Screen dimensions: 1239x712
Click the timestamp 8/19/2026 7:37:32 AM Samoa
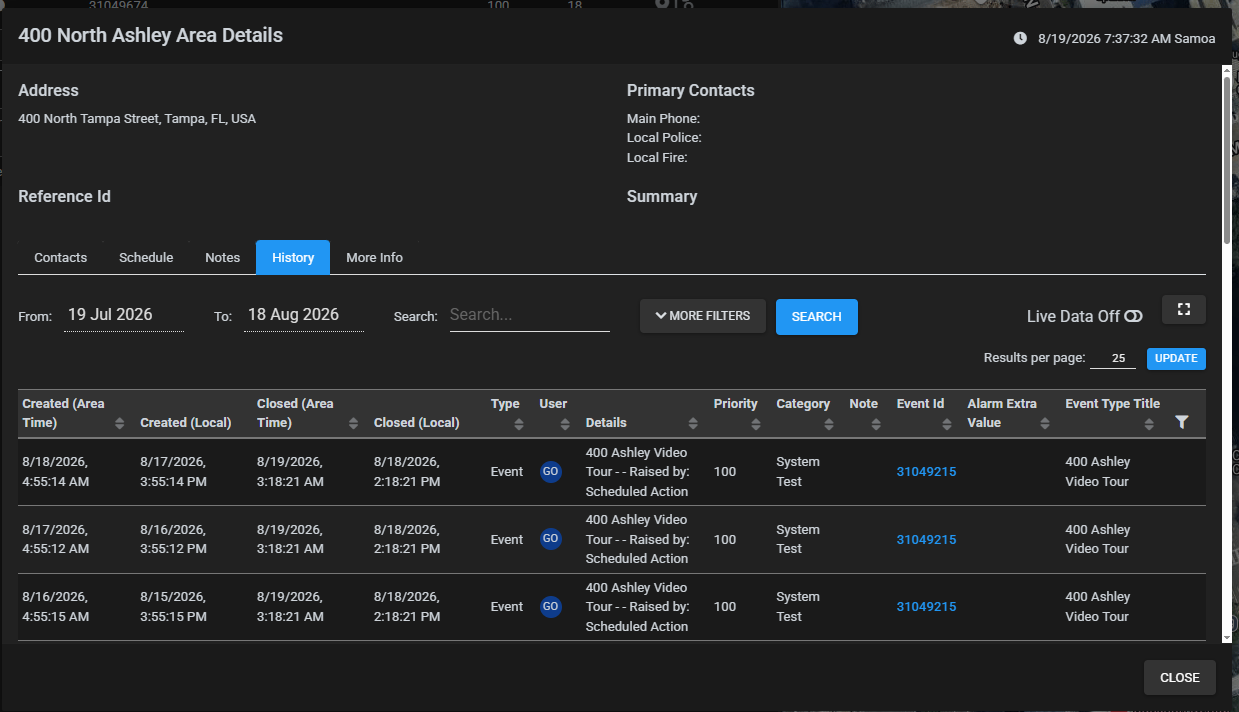(x=1127, y=39)
